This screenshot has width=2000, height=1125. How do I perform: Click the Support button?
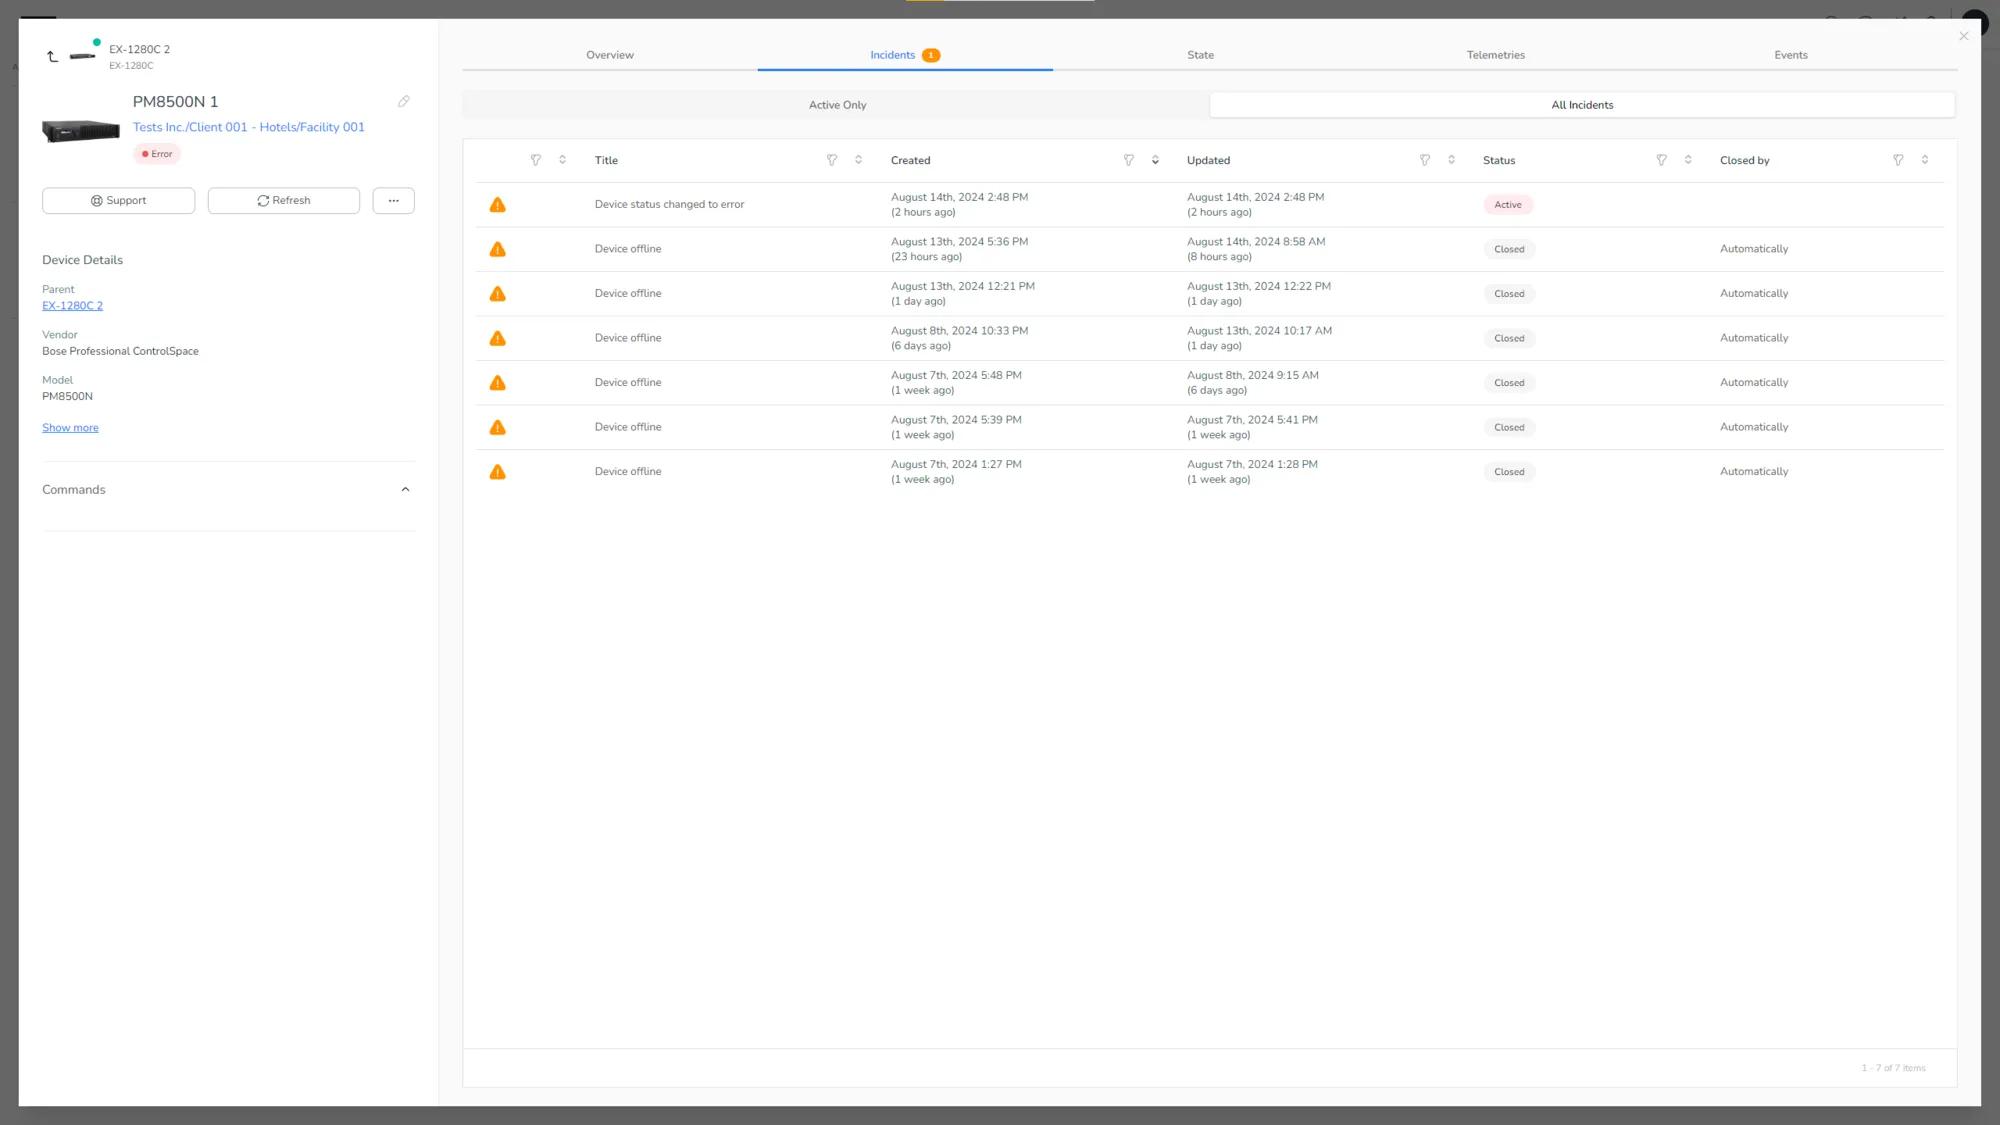tap(119, 201)
